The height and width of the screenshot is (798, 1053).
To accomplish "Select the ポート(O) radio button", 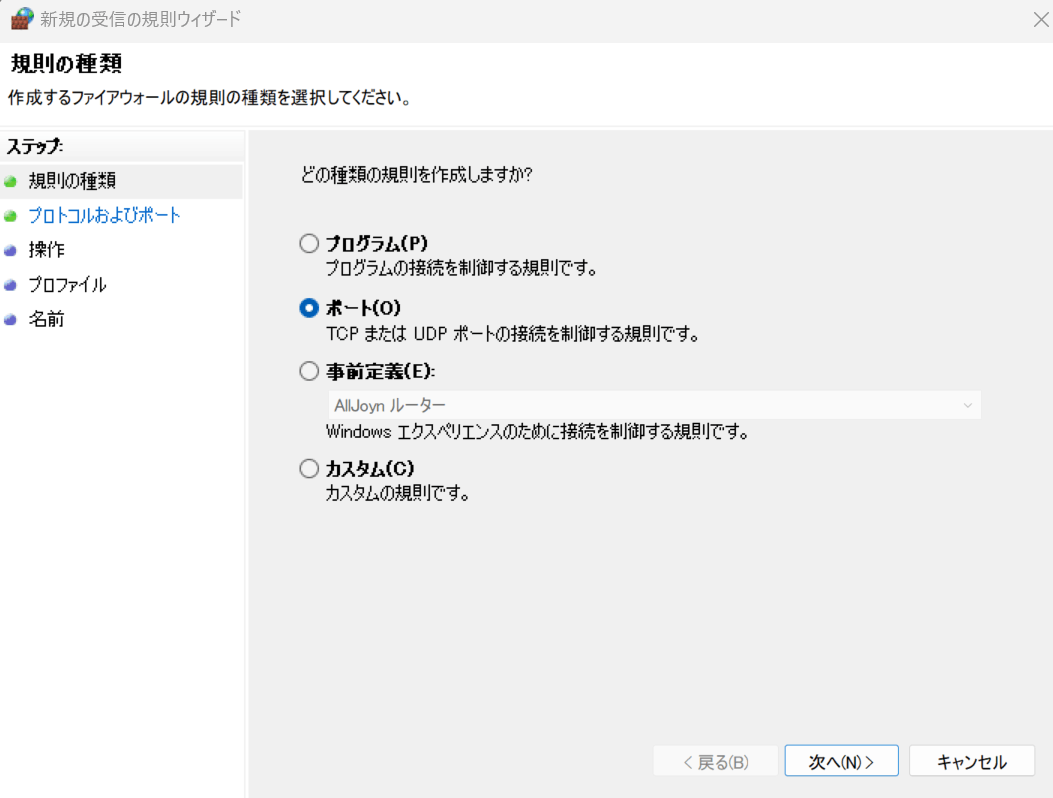I will [x=309, y=308].
